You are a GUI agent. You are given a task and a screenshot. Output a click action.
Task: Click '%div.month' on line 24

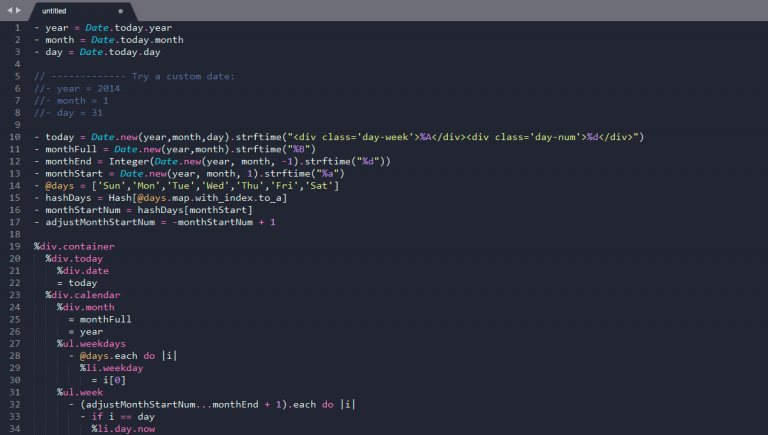pos(86,307)
